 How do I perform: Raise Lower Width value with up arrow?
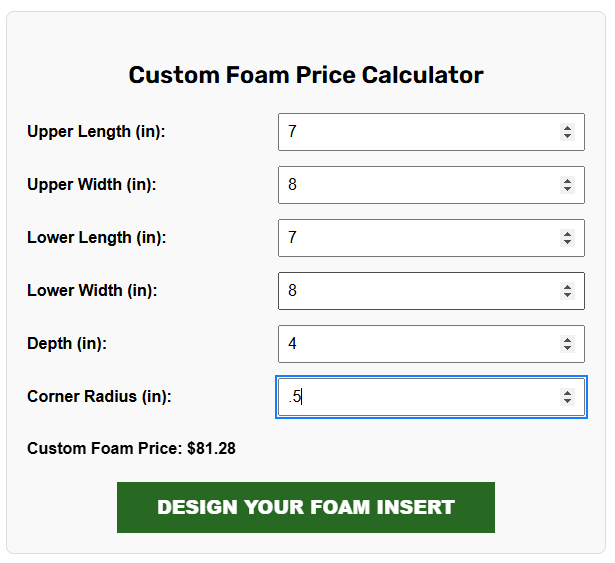567,287
